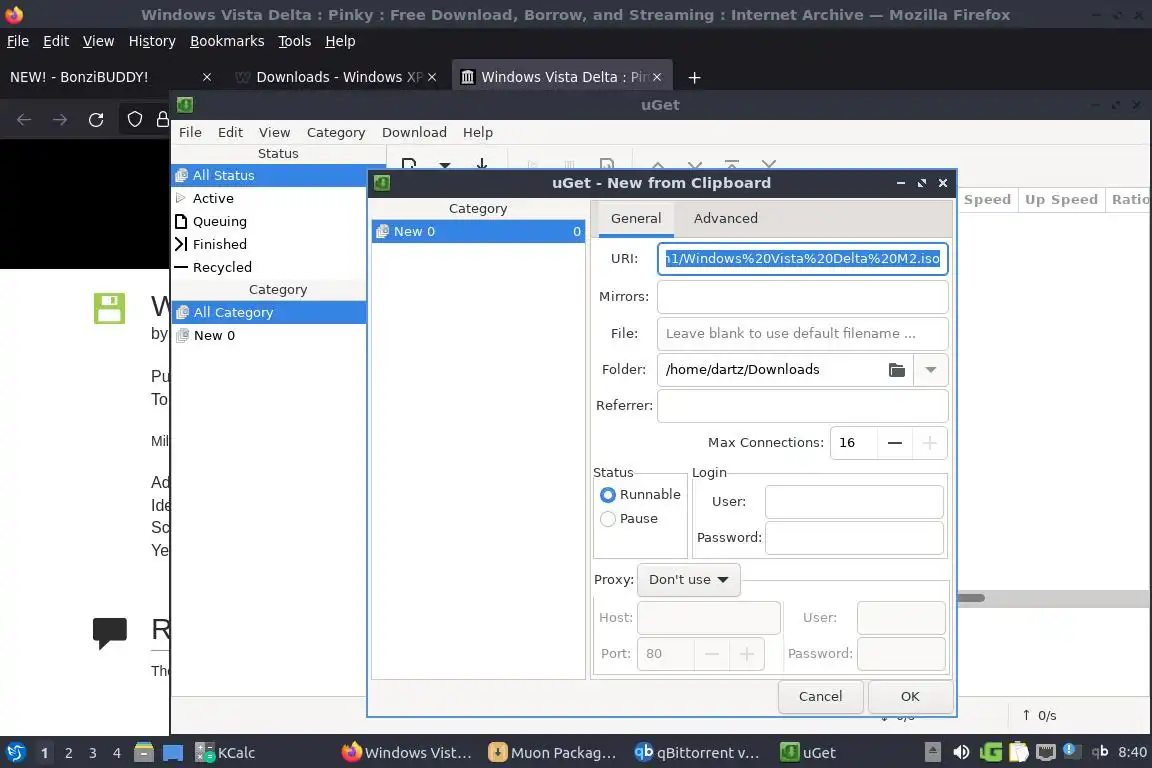The width and height of the screenshot is (1152, 768).
Task: Open volume control in system tray
Action: point(961,752)
